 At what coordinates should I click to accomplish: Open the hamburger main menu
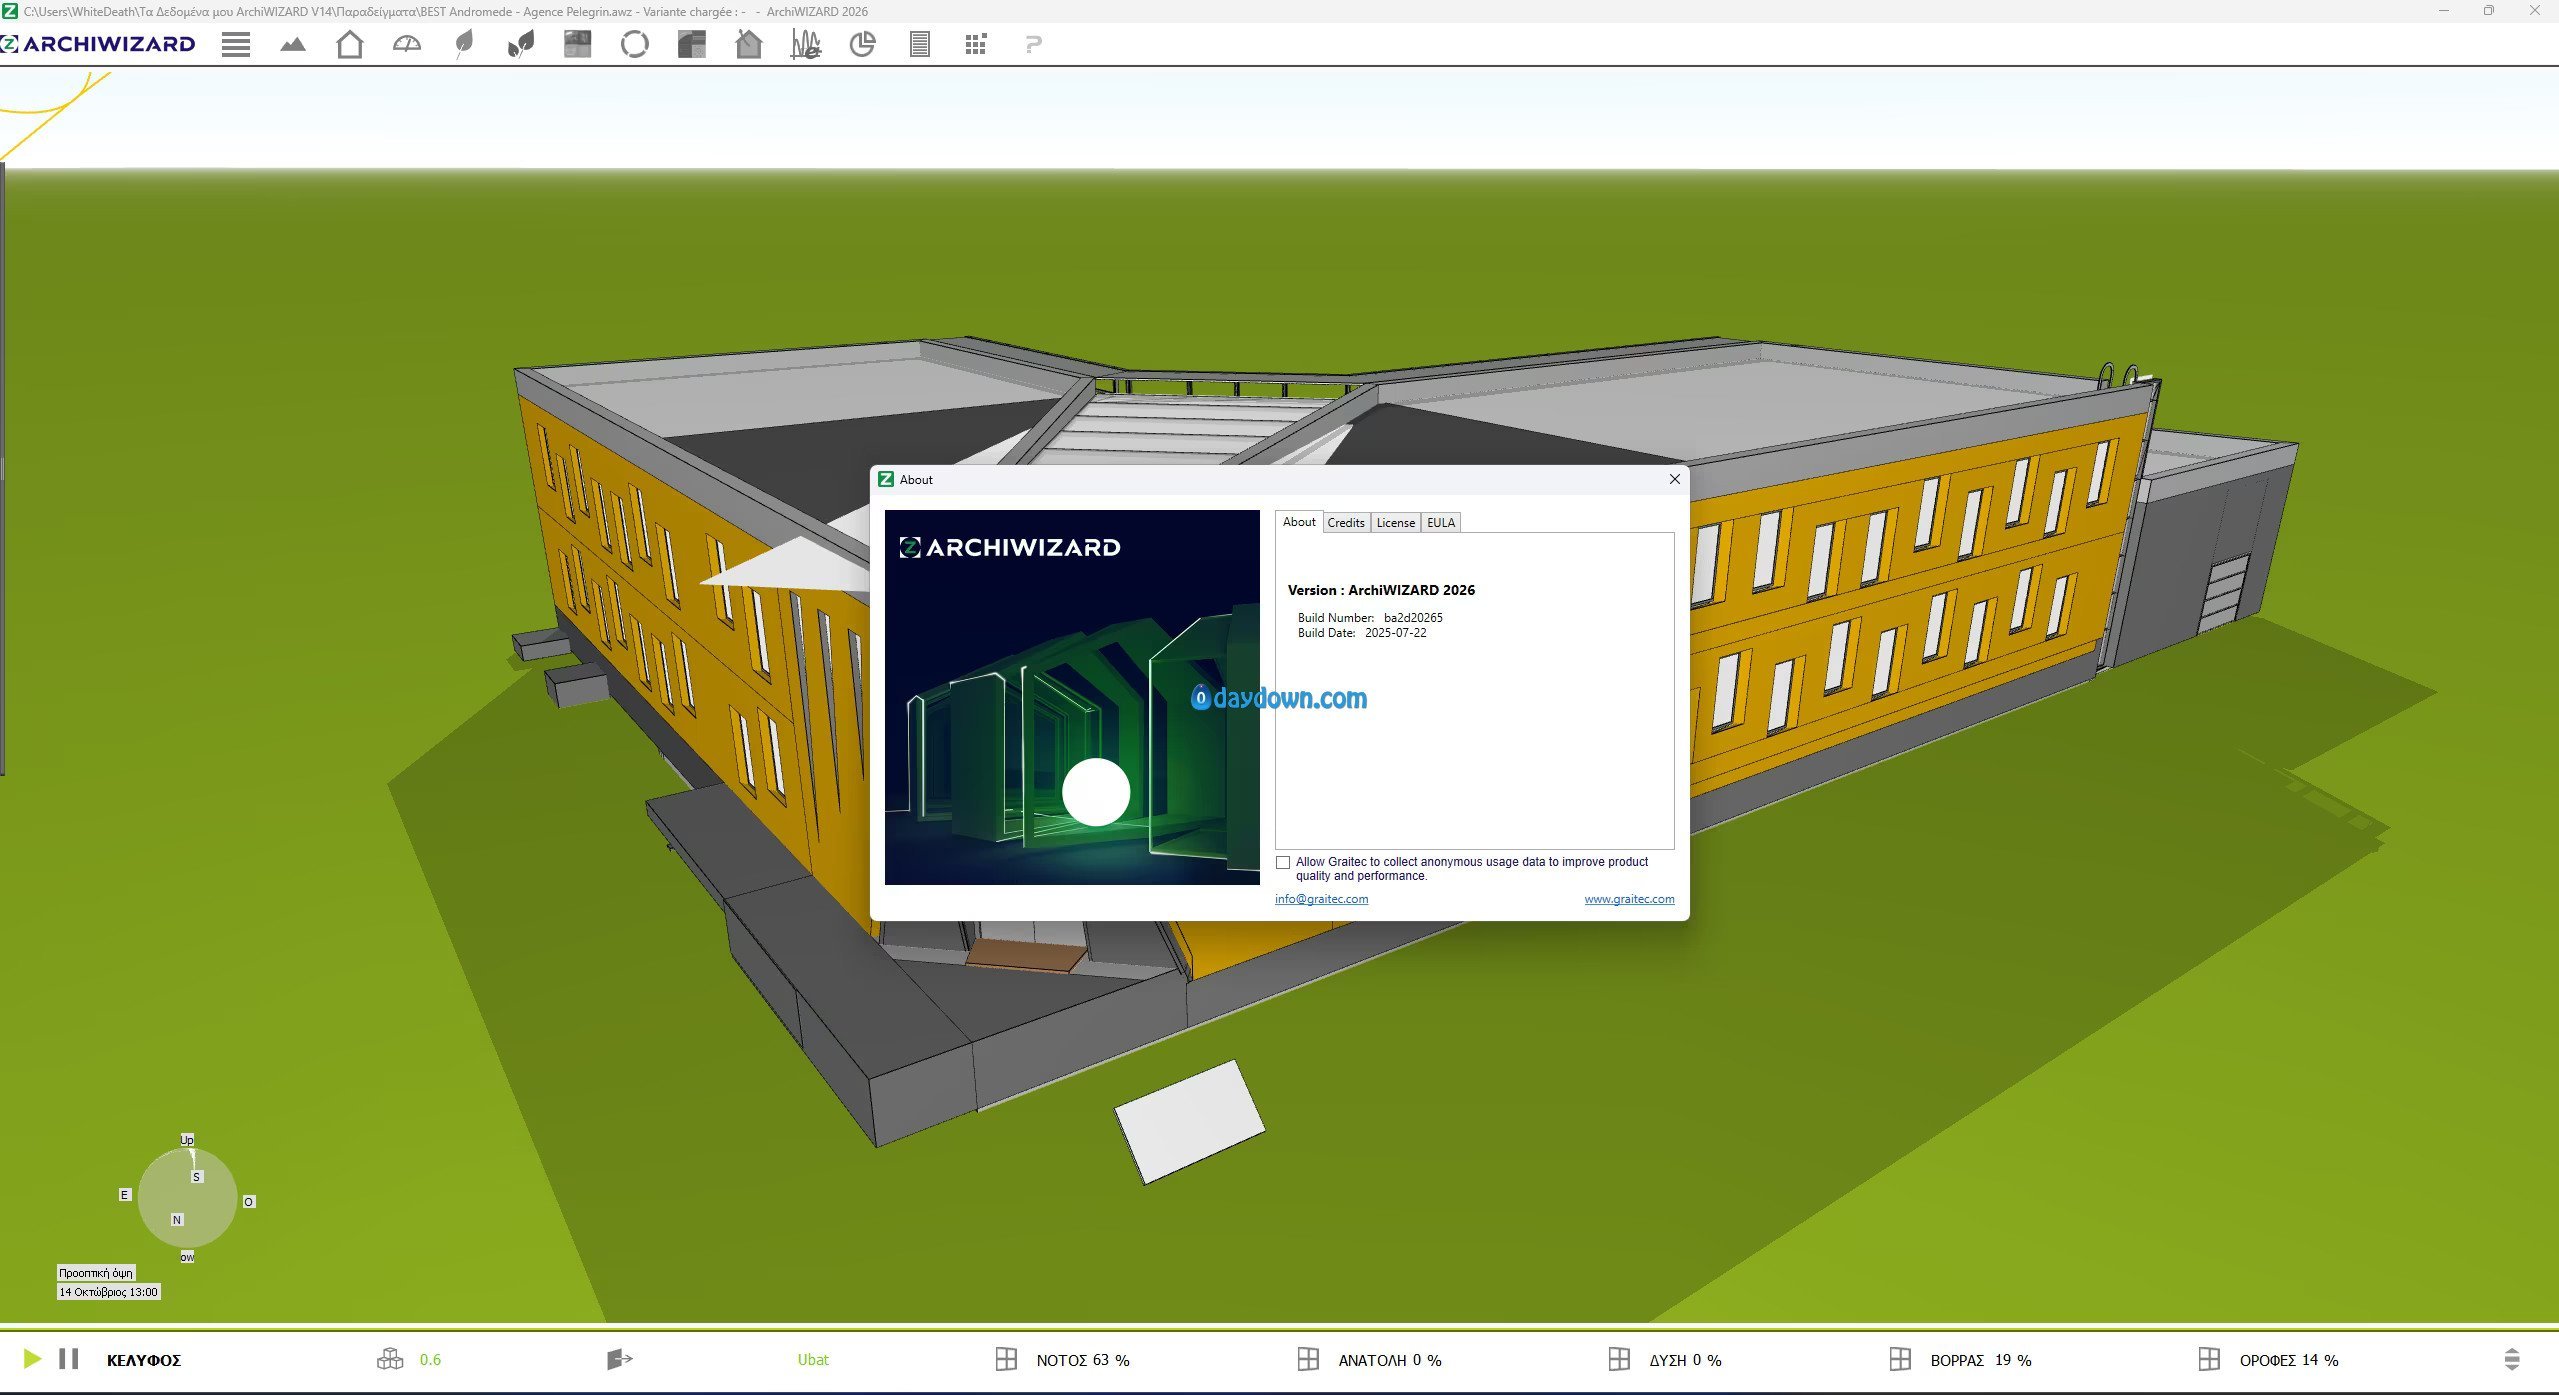(236, 44)
